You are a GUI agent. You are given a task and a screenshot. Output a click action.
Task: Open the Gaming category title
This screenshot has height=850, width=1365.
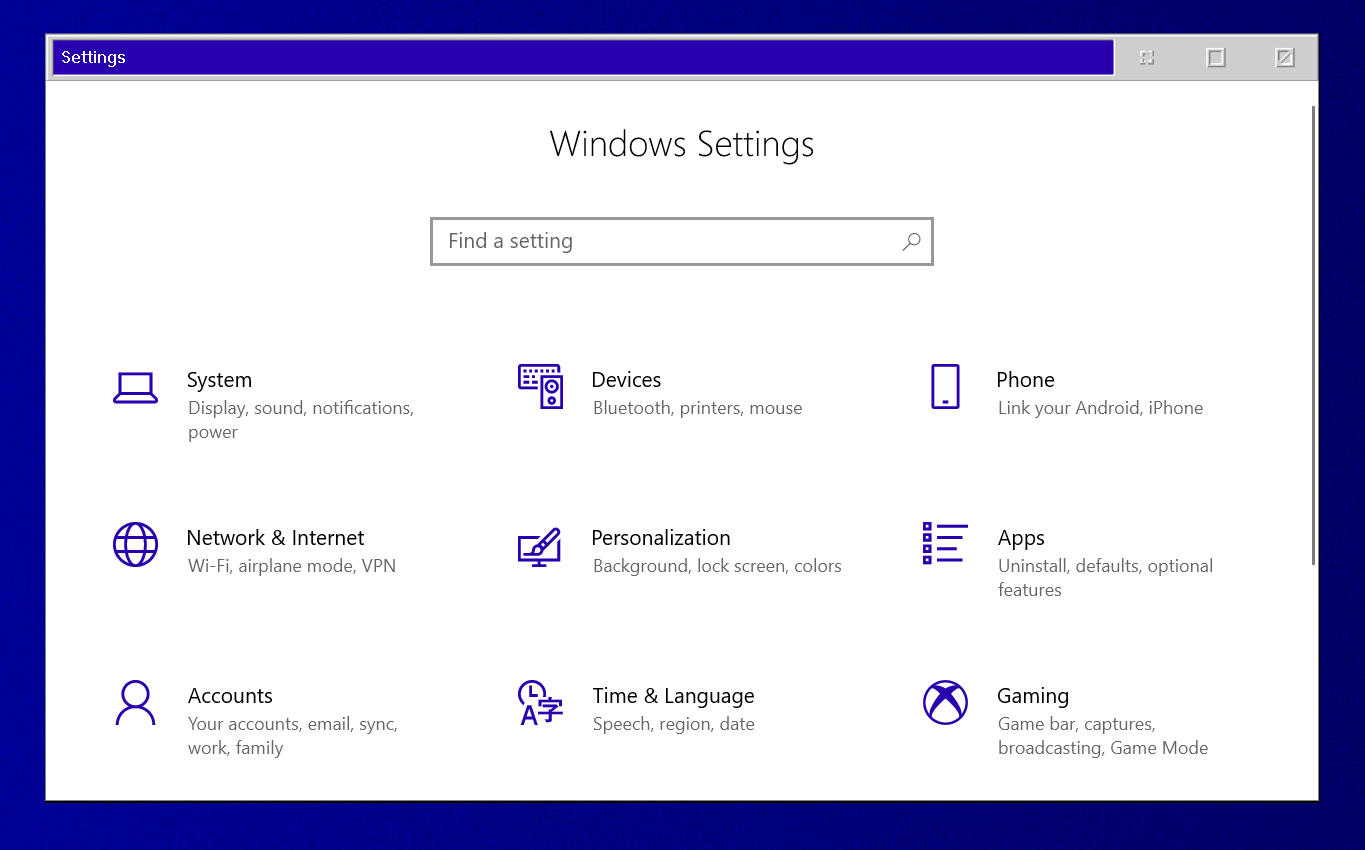pos(1033,696)
